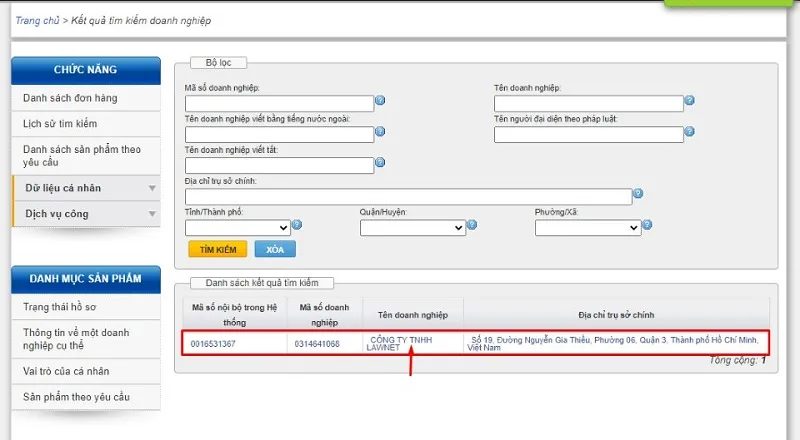Click help icon beside Địa chỉ trụ sở chính

(x=638, y=193)
